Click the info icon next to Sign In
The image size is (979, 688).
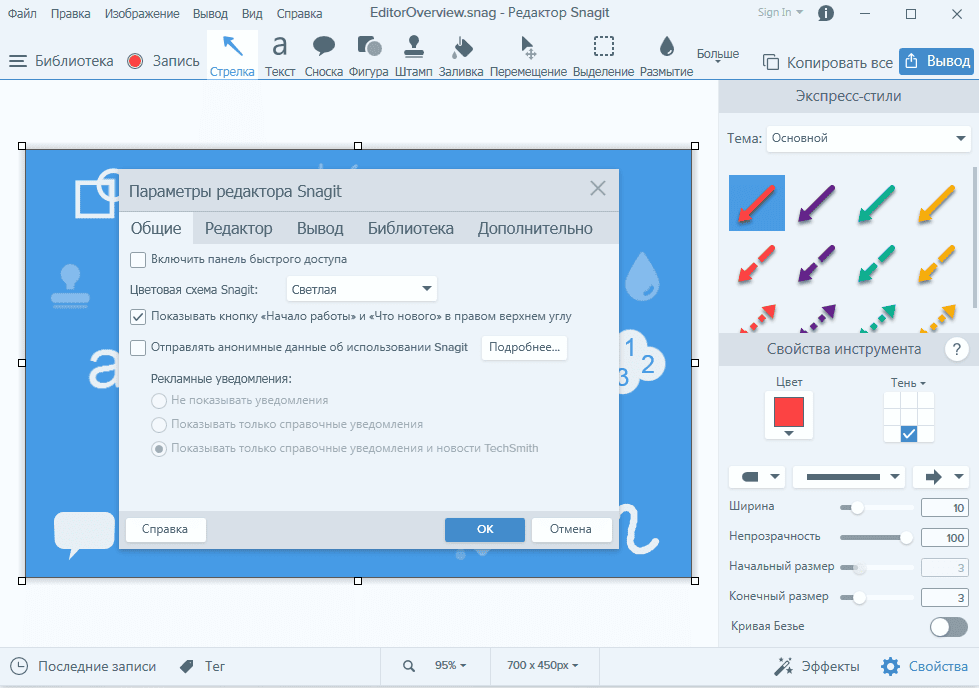pos(825,13)
